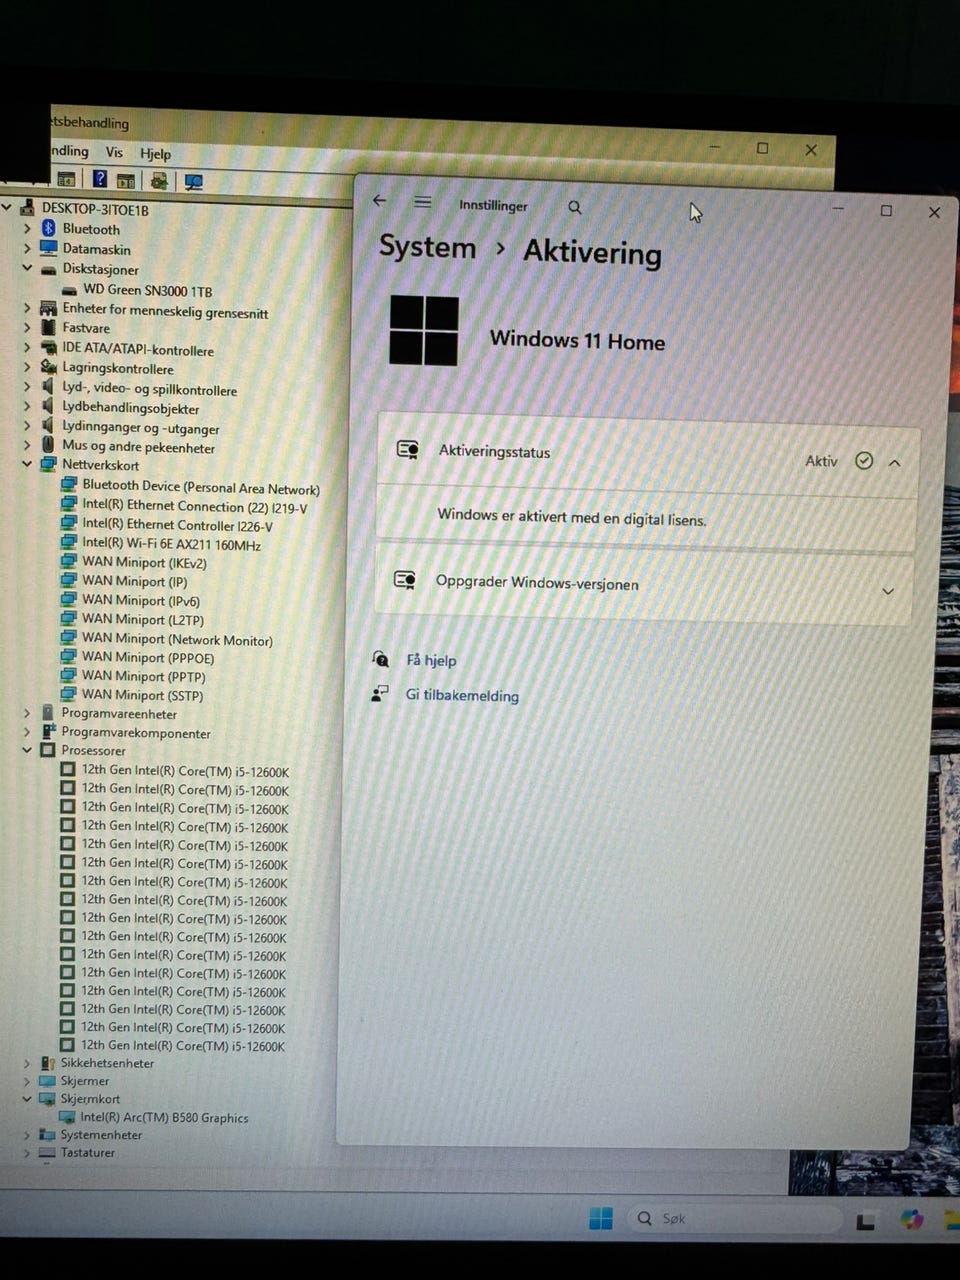This screenshot has height=1280, width=960.
Task: Expand the Tastaturer category
Action: (27, 1153)
